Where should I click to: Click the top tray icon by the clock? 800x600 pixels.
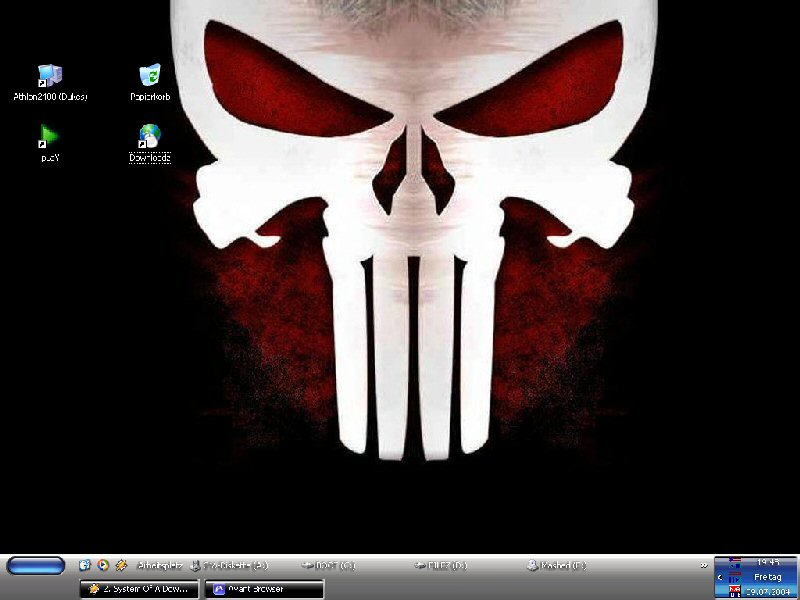(x=735, y=563)
